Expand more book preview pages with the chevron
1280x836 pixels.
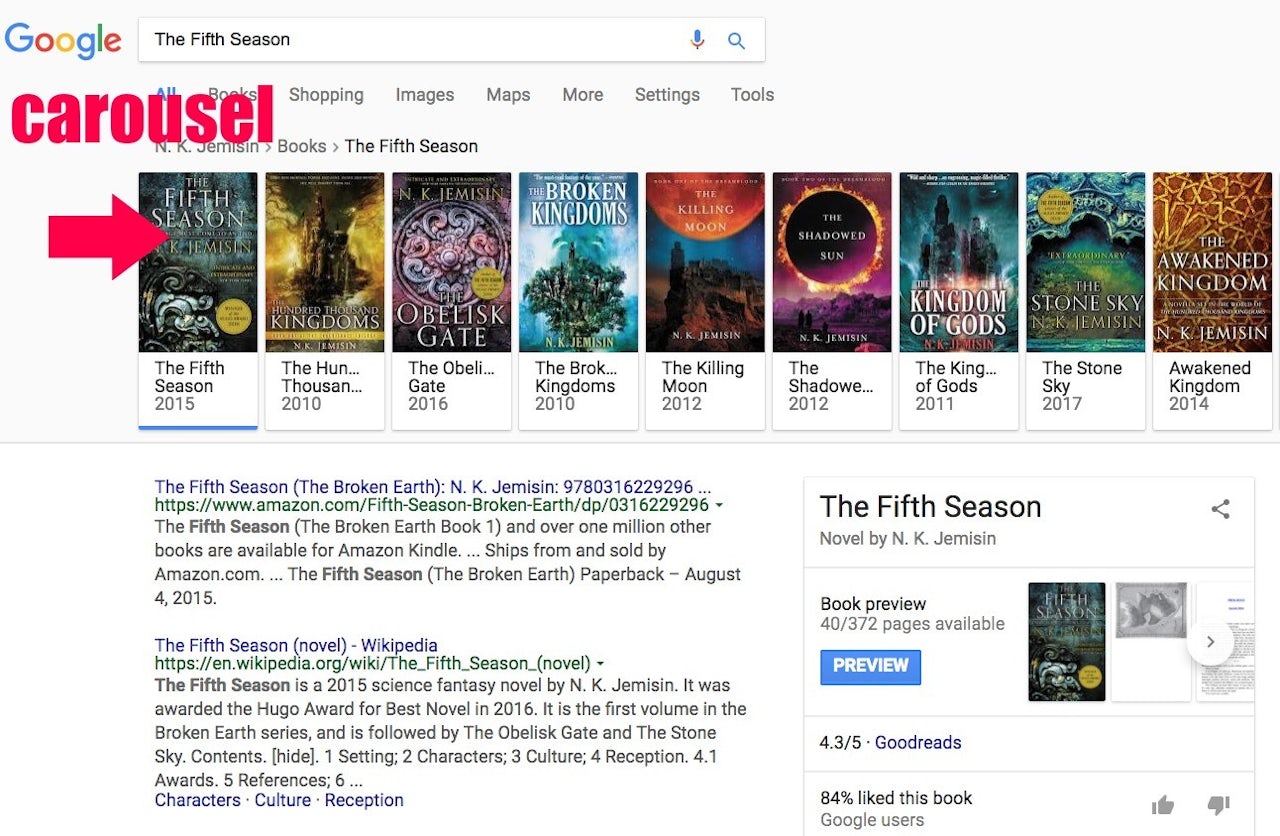tap(1210, 642)
